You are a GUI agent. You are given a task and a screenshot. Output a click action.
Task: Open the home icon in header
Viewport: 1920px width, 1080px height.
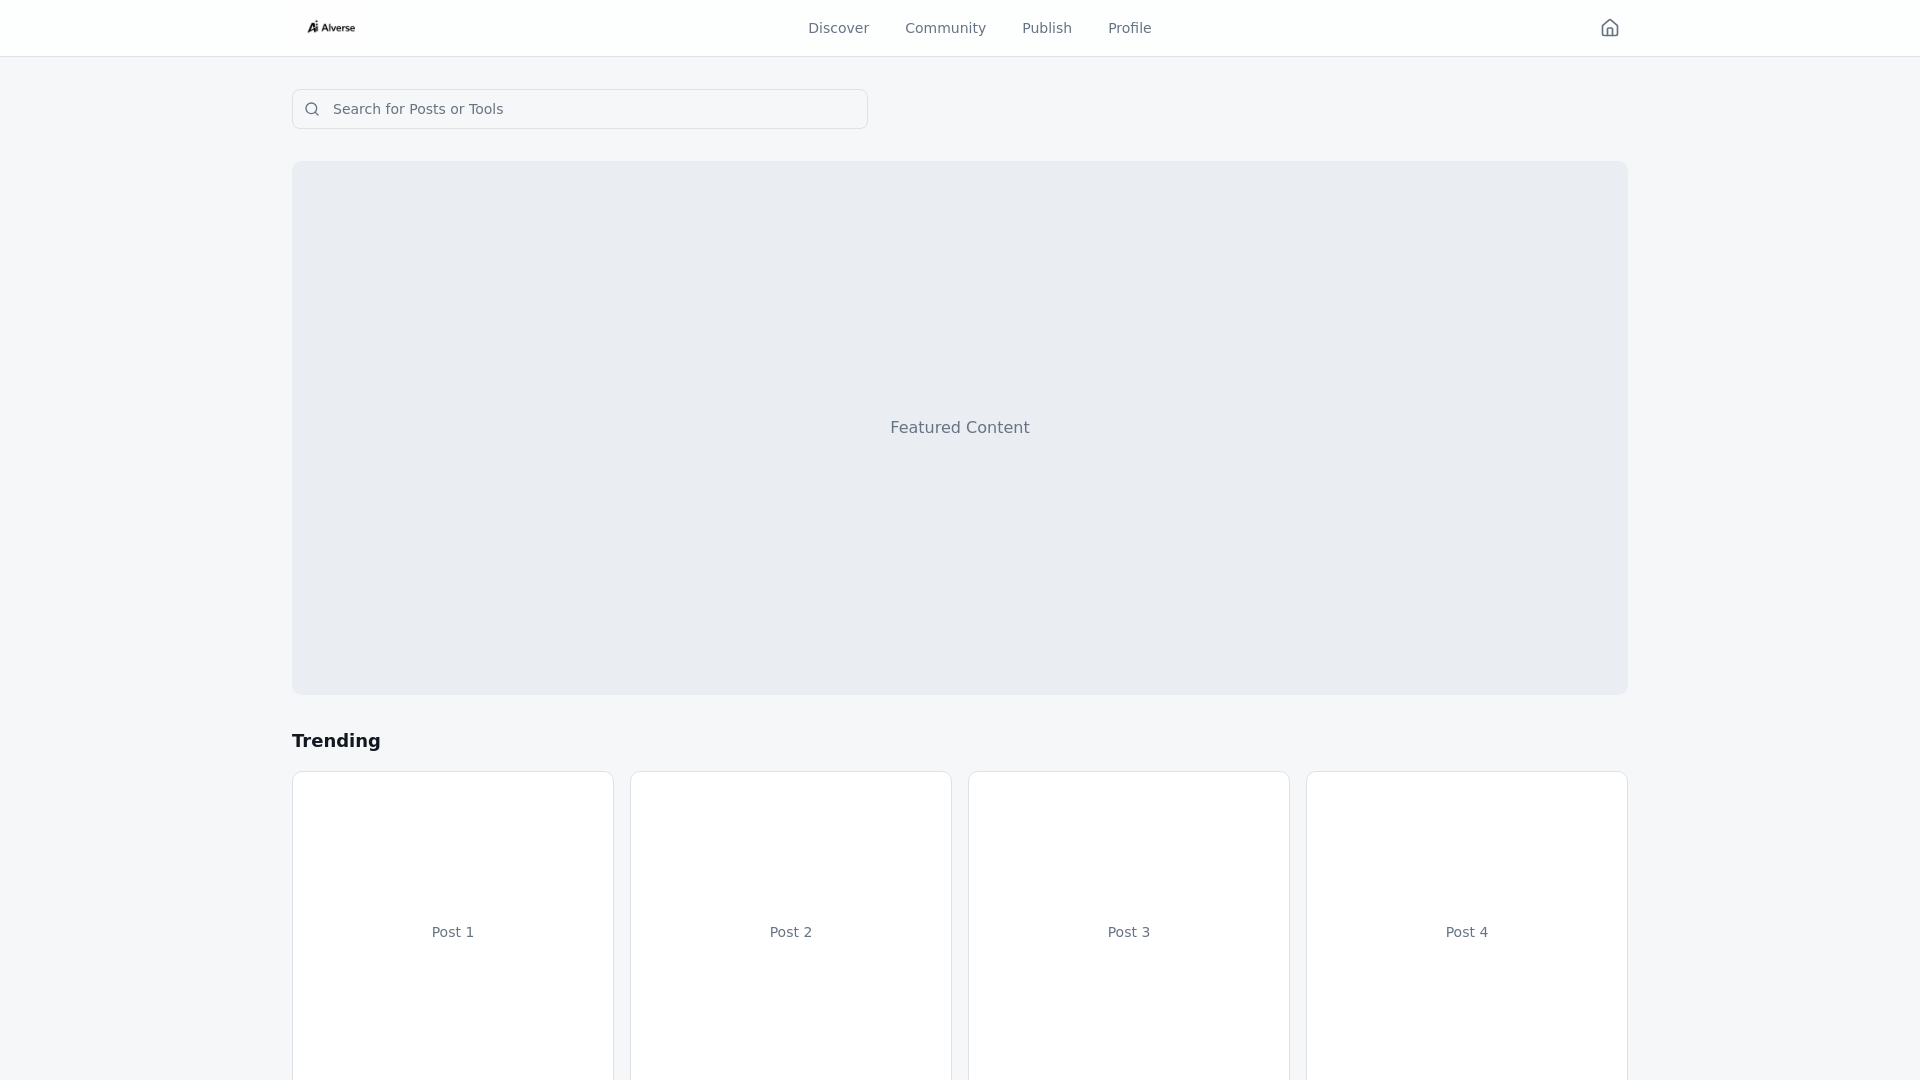(x=1609, y=28)
